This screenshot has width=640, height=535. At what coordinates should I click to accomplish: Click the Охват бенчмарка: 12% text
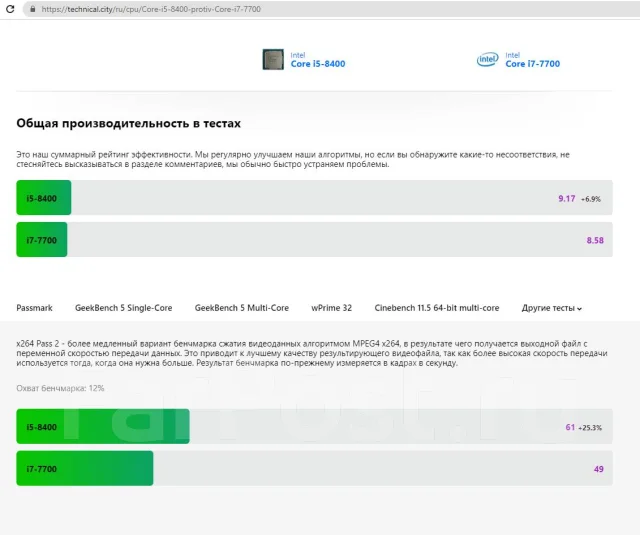60,388
